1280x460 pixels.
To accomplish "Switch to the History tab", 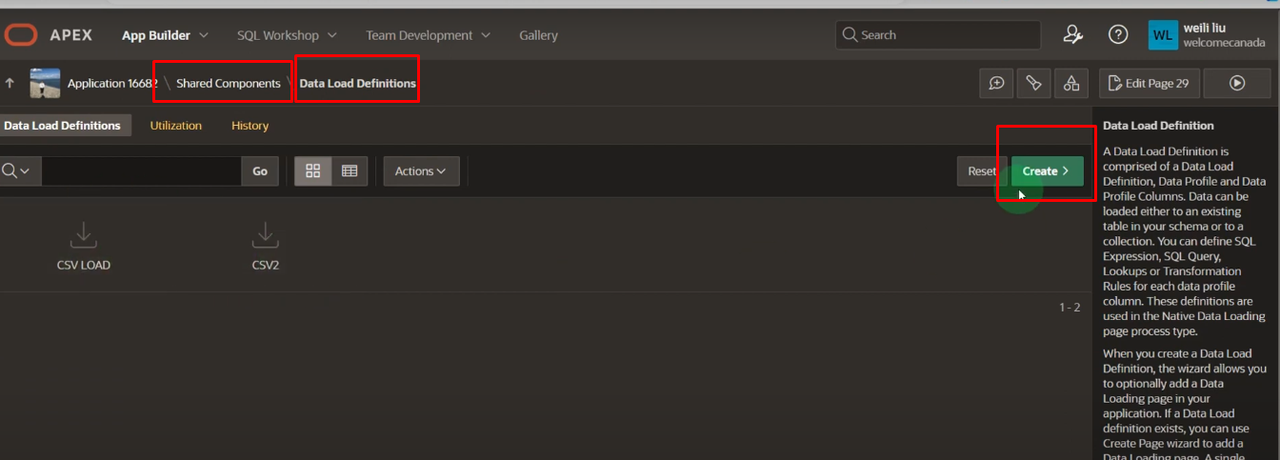I will coord(250,125).
